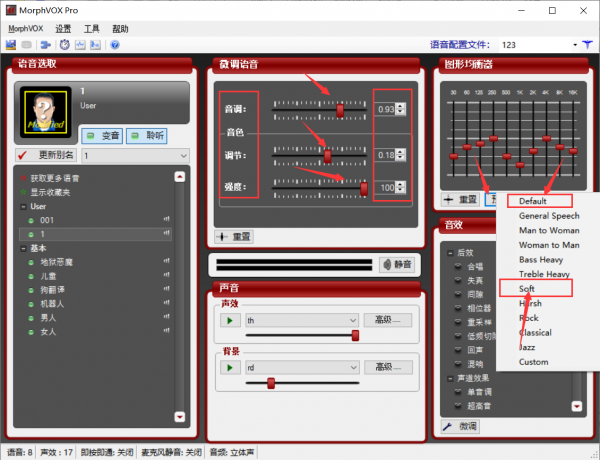Open the 帮助 menu

[x=120, y=29]
